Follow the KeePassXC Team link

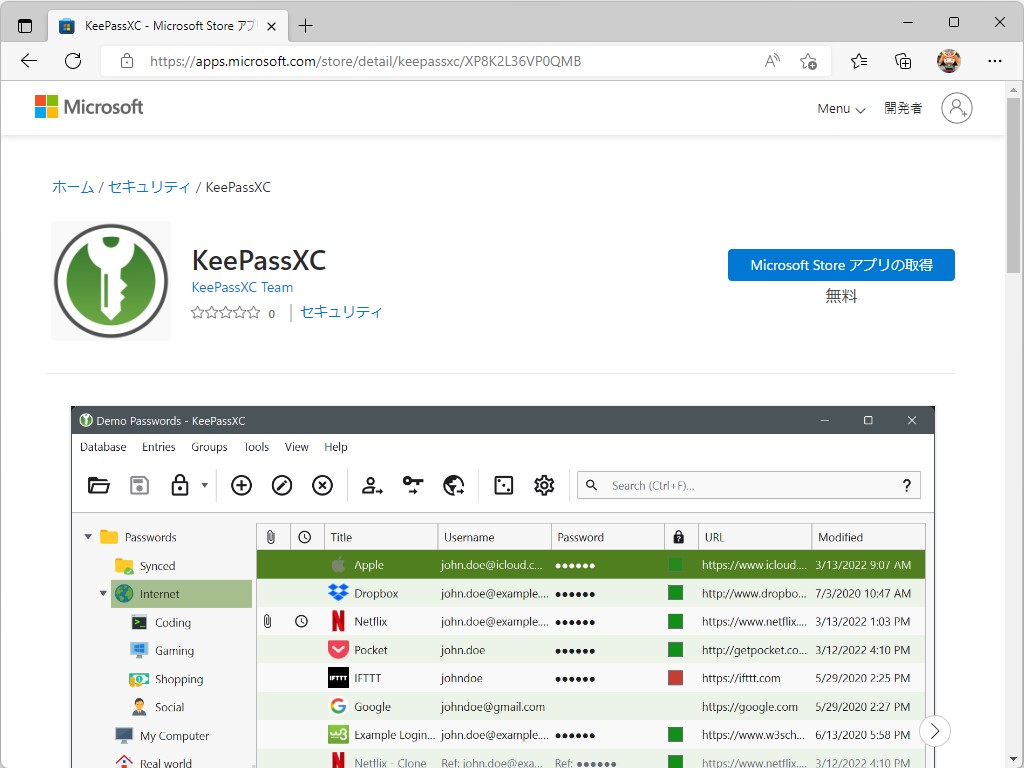(241, 287)
